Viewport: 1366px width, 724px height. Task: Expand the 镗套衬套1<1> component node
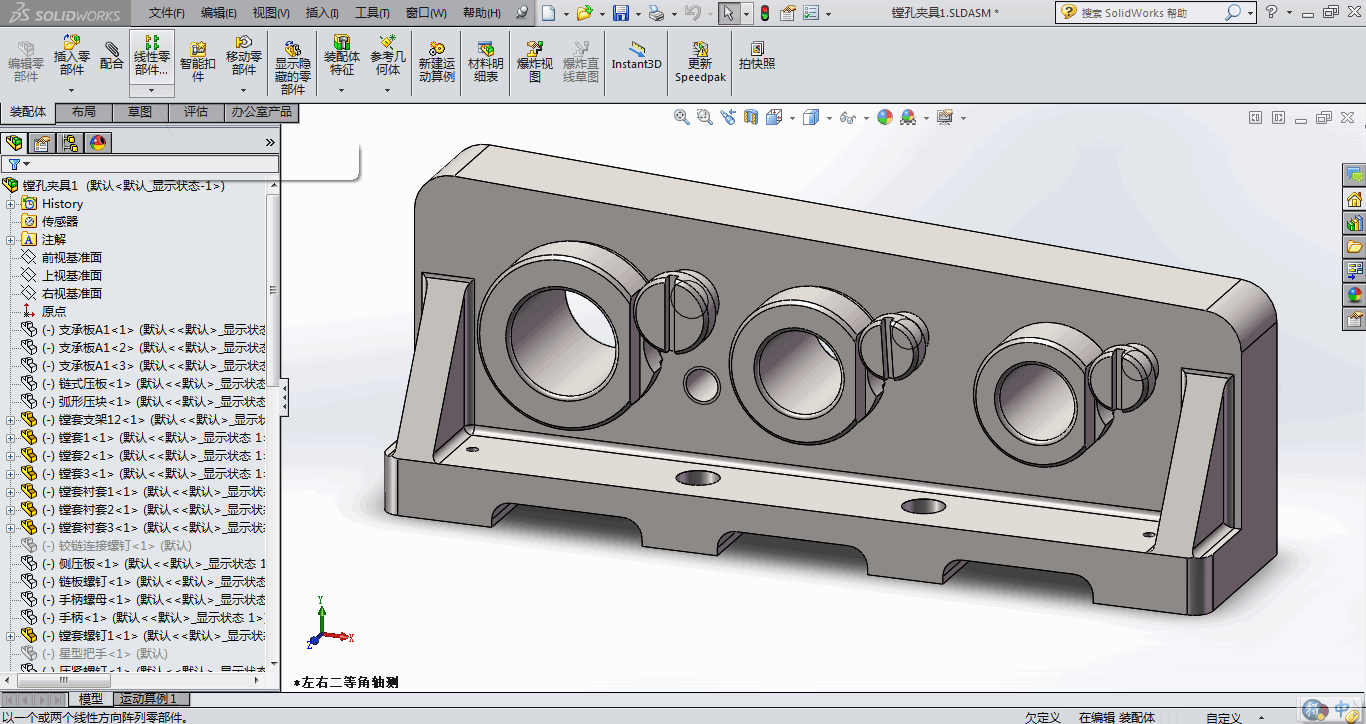[11, 492]
